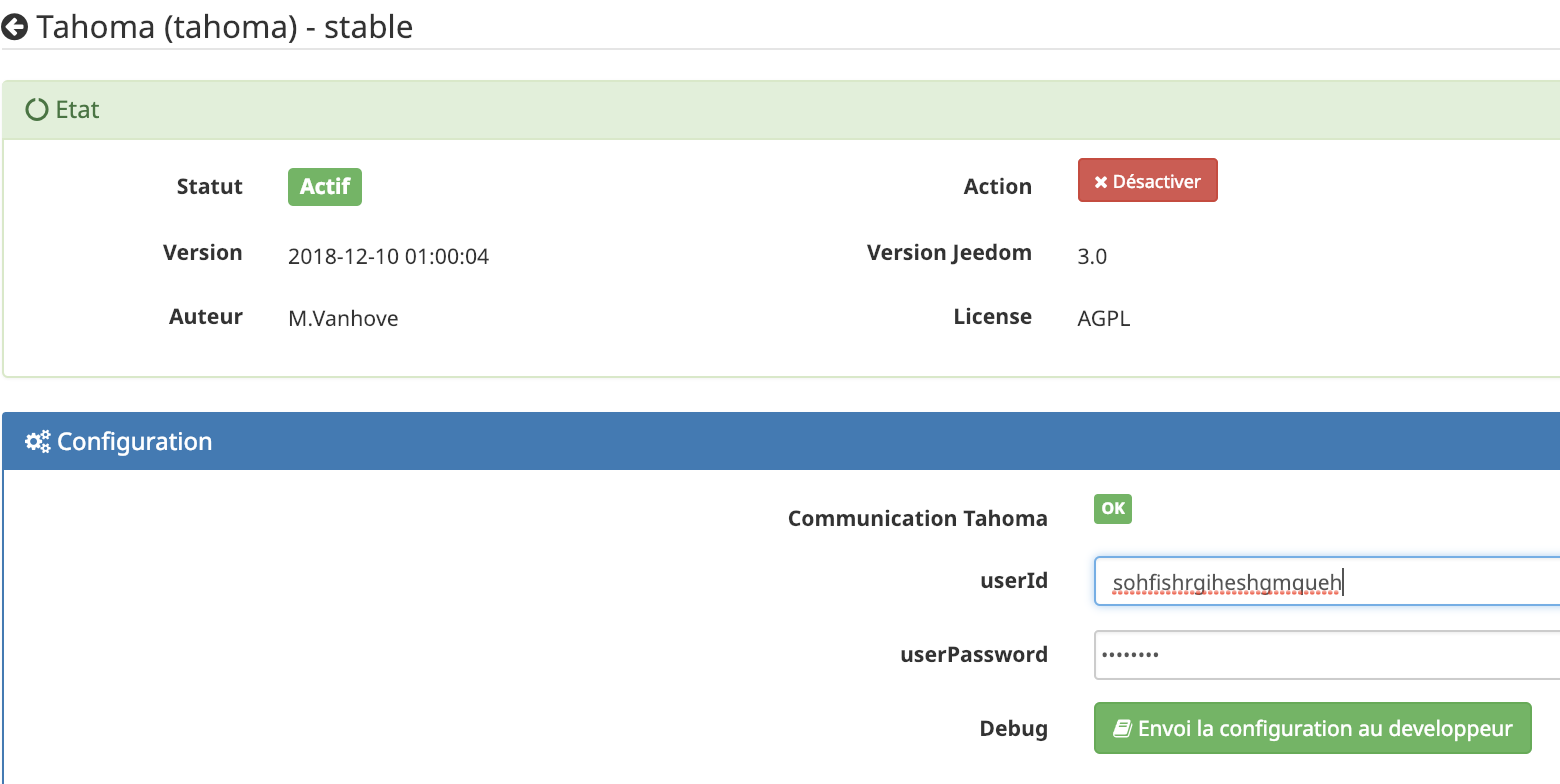Focus the userId input field
1560x784 pixels.
pyautogui.click(x=1327, y=581)
